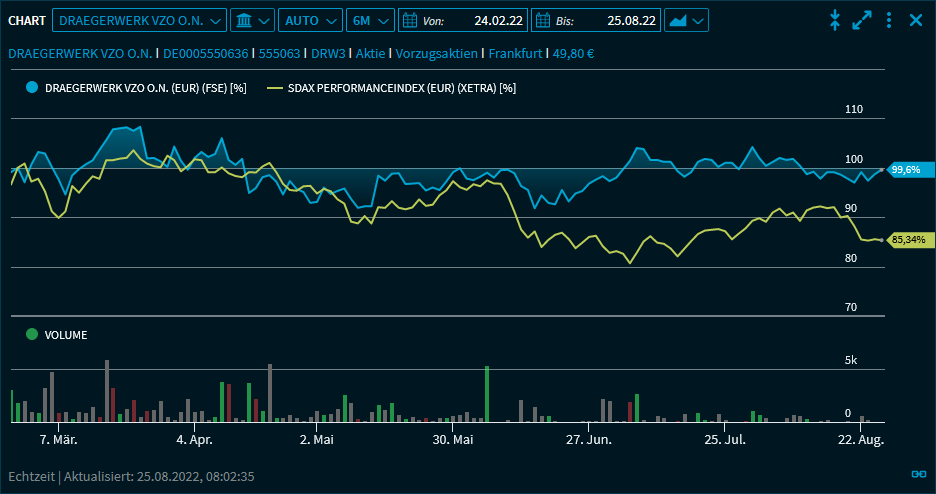
Task: Open the DRAEGERWERK VZO O.N. instrument dropdown
Action: point(139,20)
